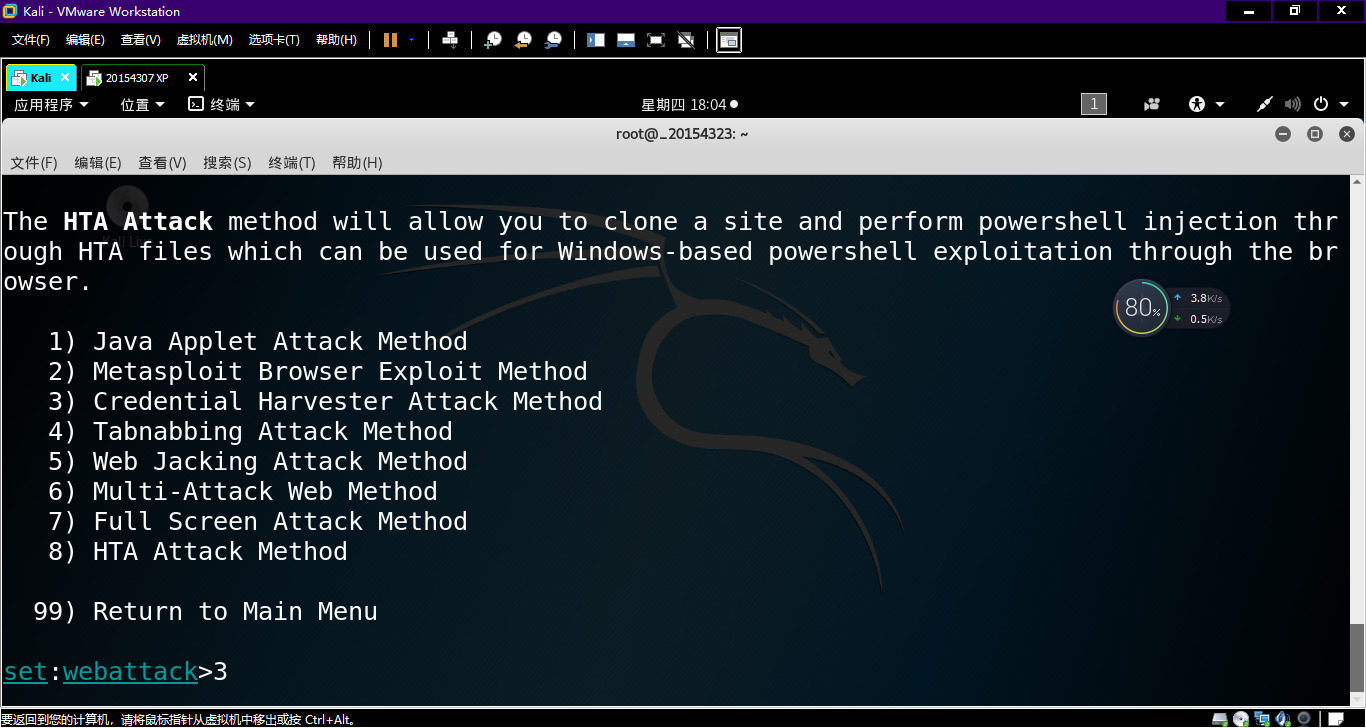Open the snapshot manager icon
This screenshot has height=728, width=1366.
(553, 40)
